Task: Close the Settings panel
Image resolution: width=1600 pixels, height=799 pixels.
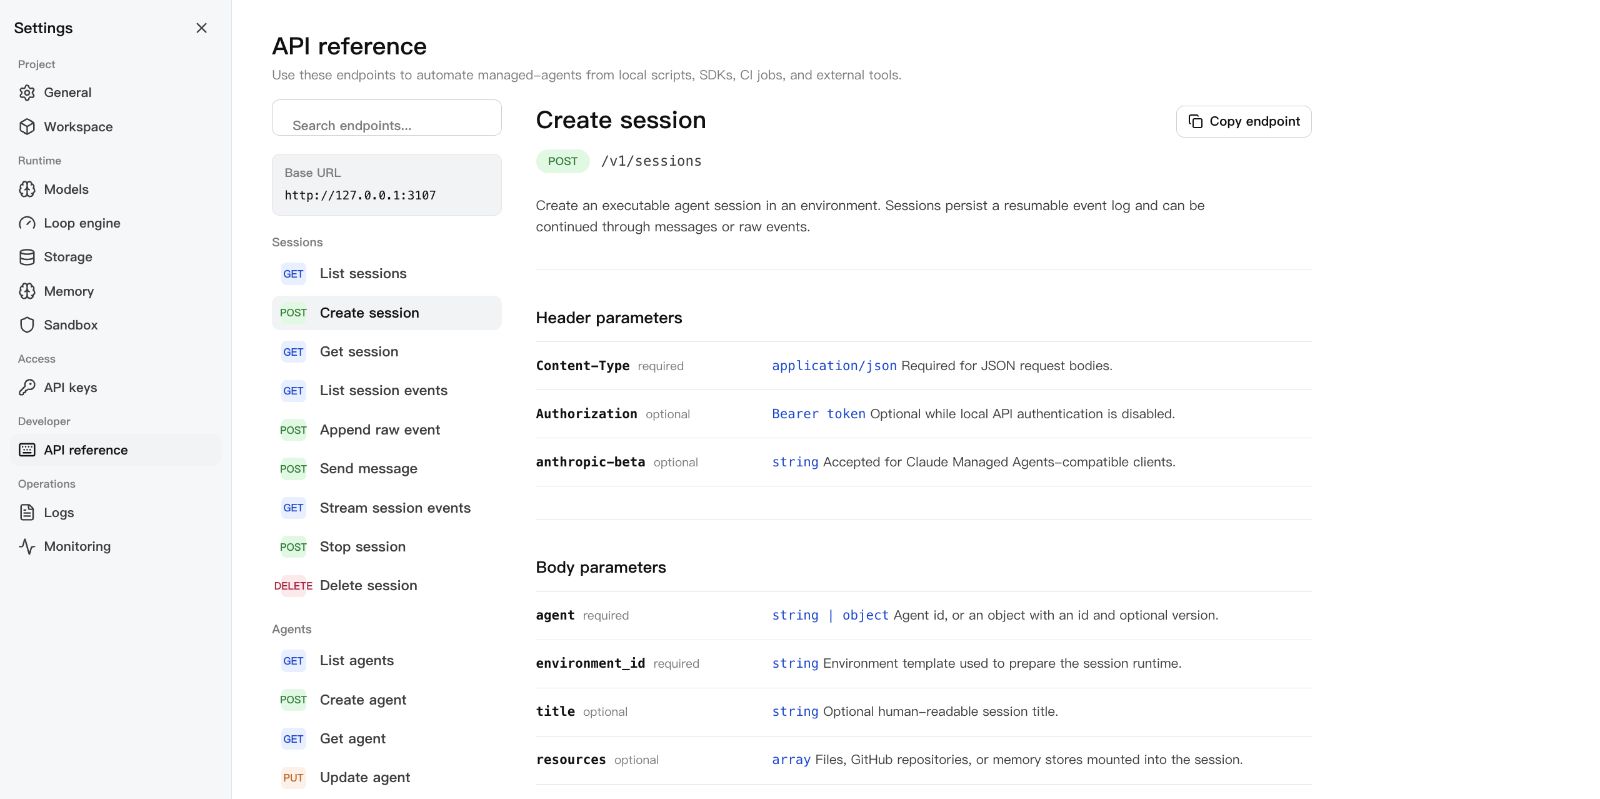Action: (x=202, y=28)
